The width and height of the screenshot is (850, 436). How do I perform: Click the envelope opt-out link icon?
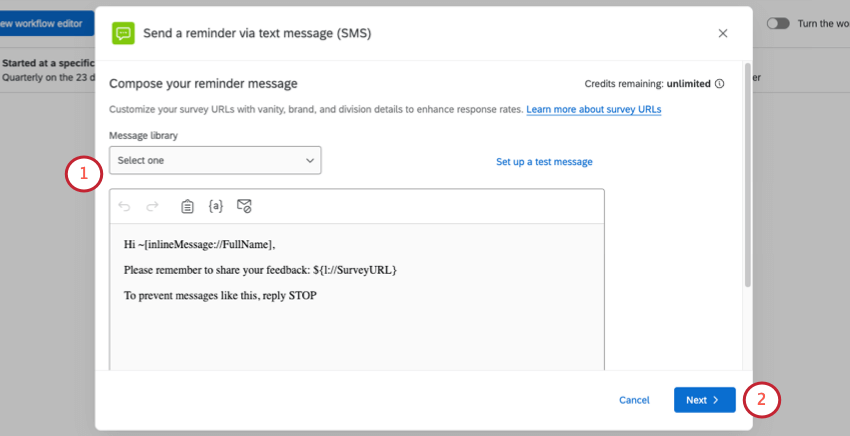point(244,206)
